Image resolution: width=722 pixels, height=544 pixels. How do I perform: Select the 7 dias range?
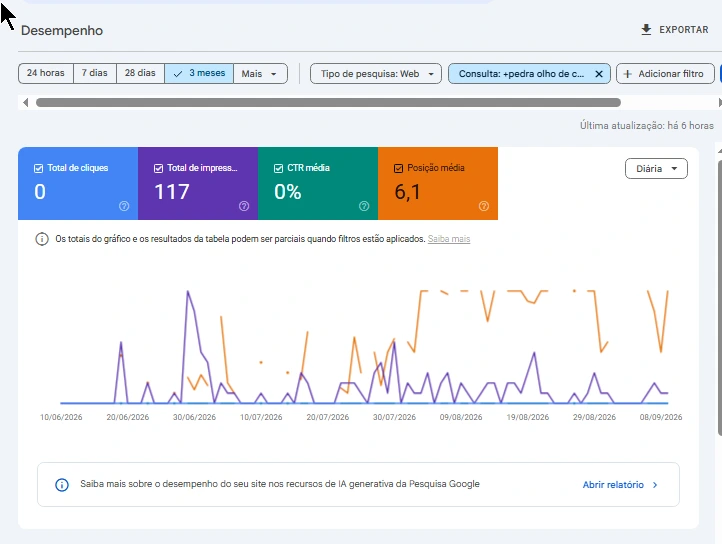point(95,73)
